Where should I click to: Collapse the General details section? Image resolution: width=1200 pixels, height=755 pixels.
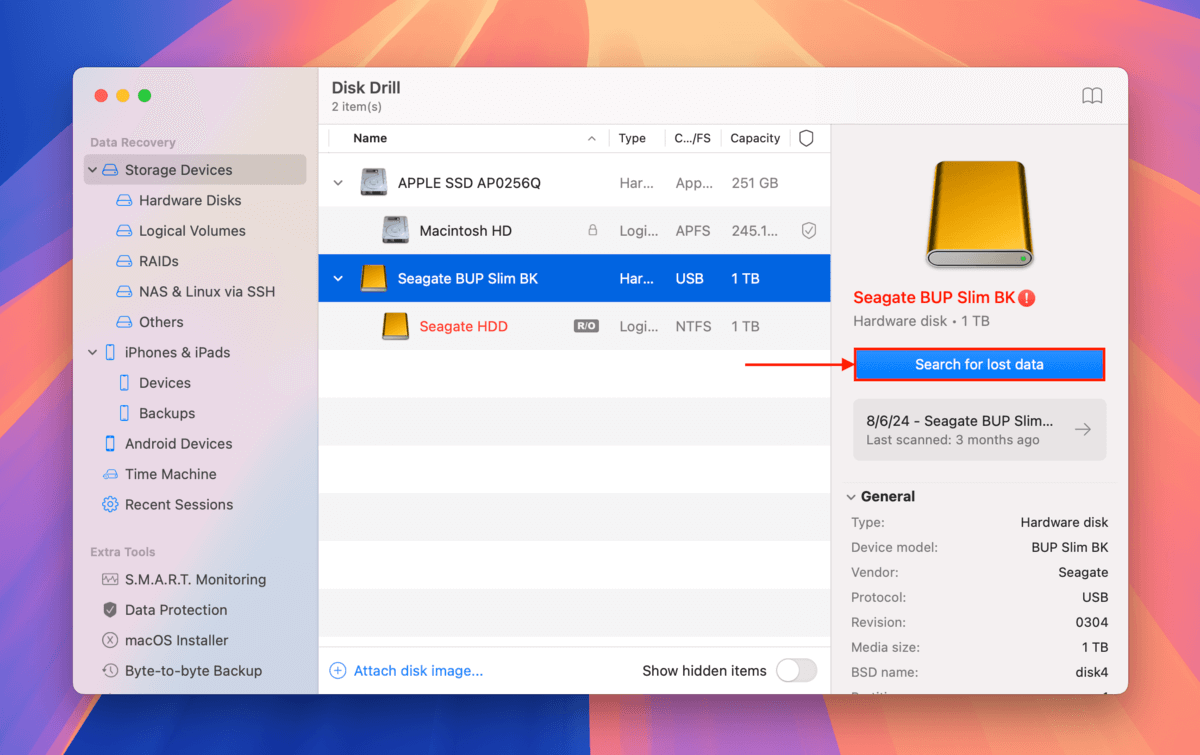[851, 497]
